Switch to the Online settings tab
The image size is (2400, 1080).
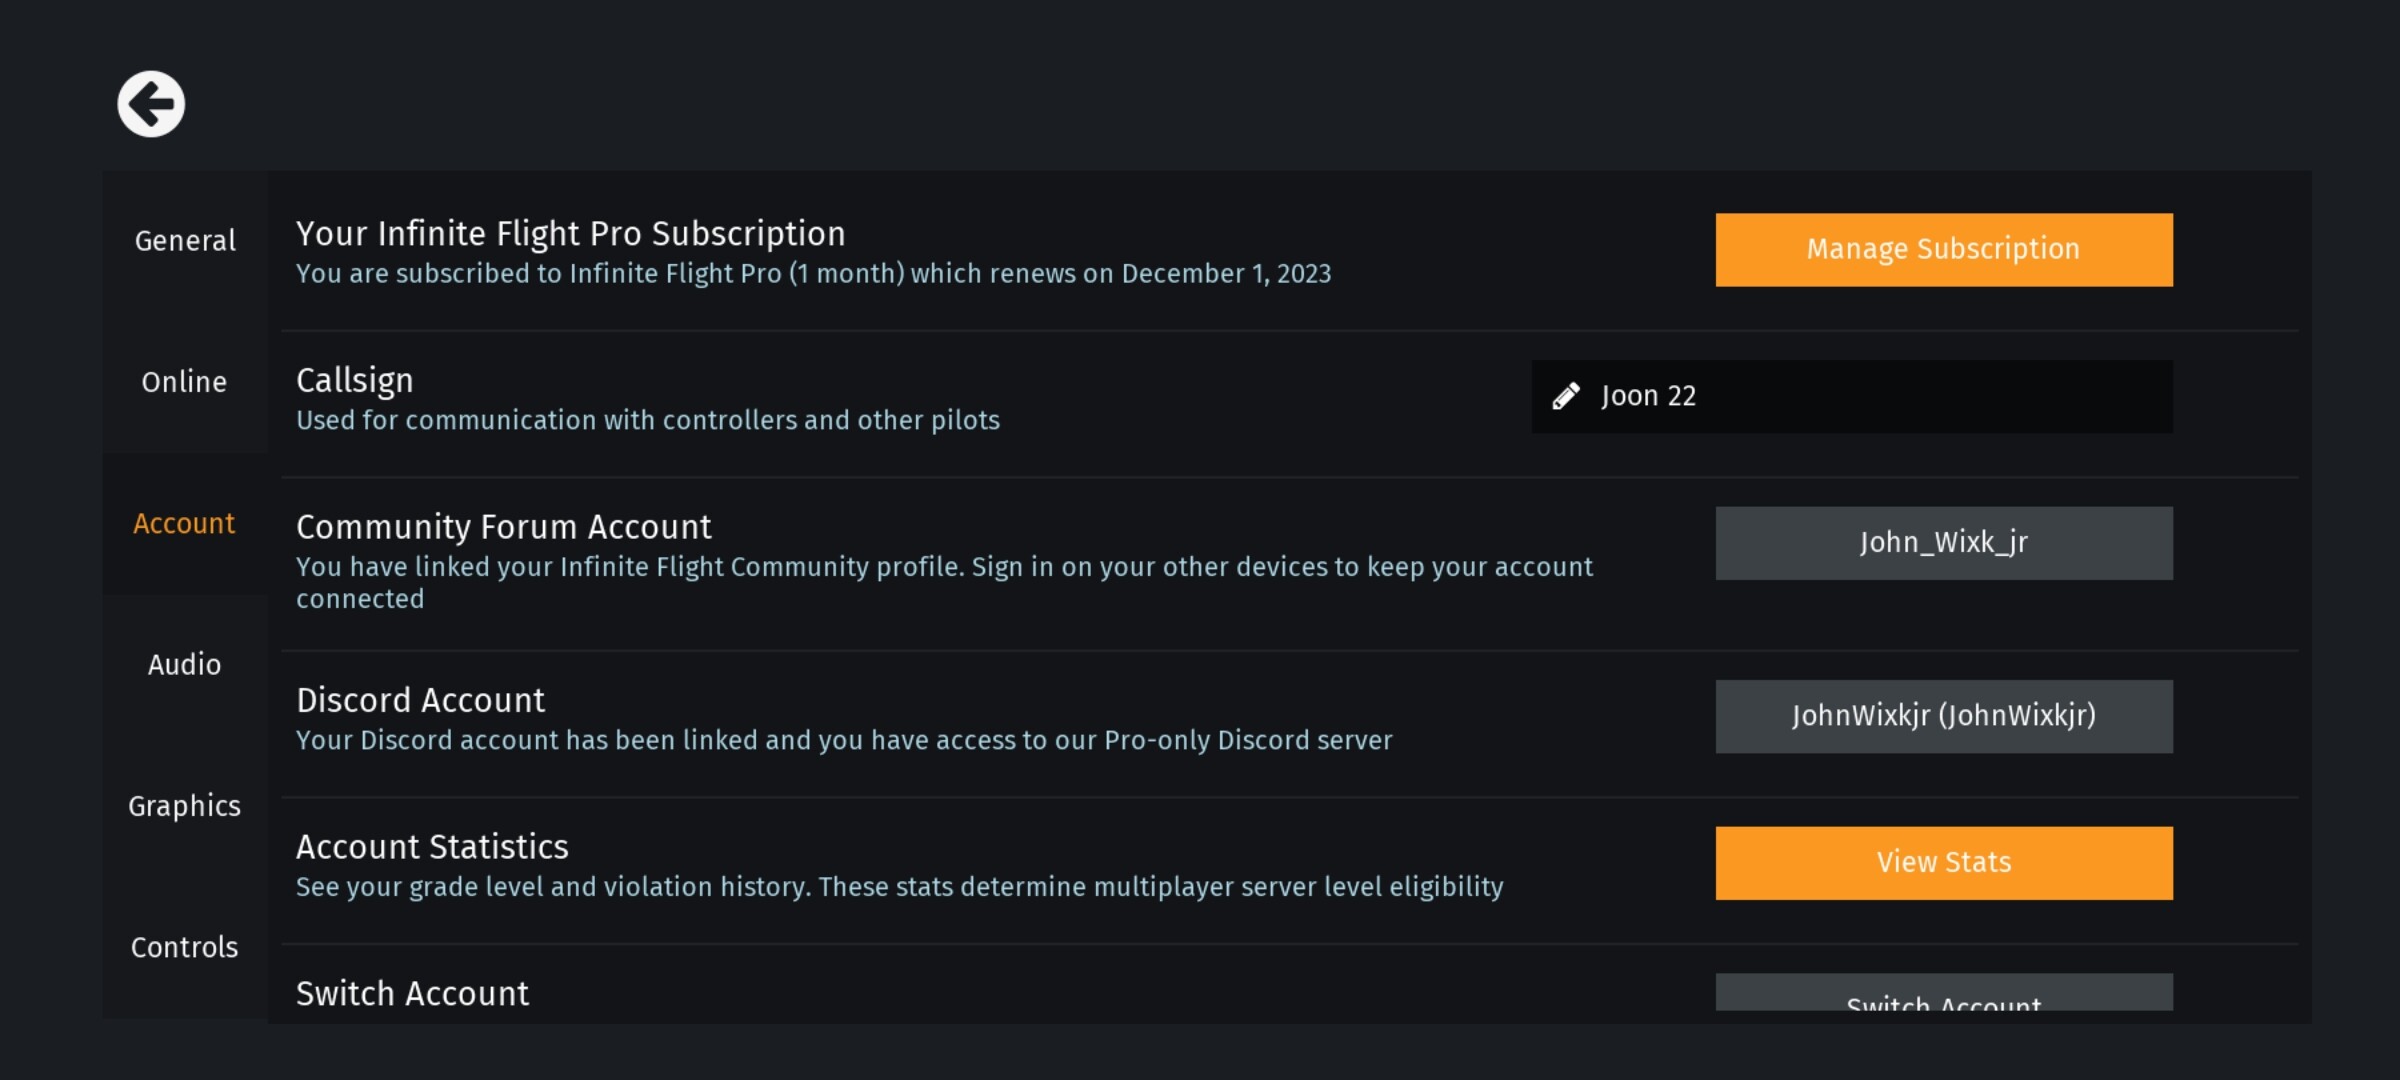pos(184,382)
